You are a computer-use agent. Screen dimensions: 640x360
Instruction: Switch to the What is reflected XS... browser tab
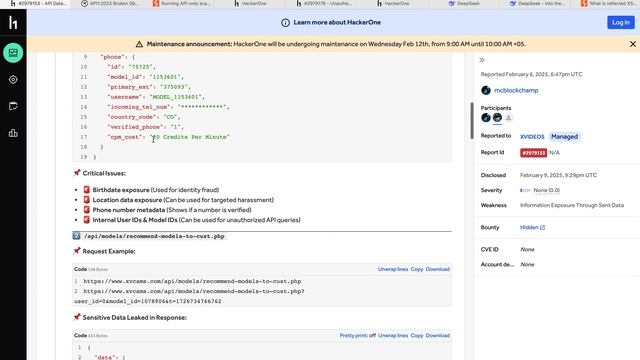pos(609,4)
